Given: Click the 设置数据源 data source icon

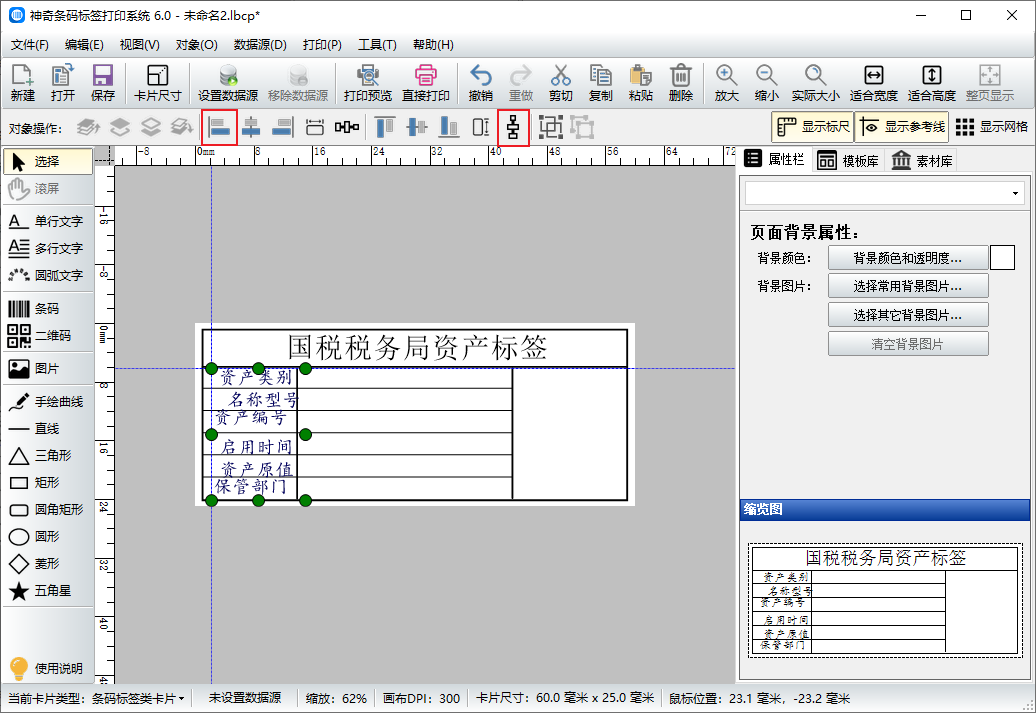Looking at the screenshot, I should [x=228, y=83].
